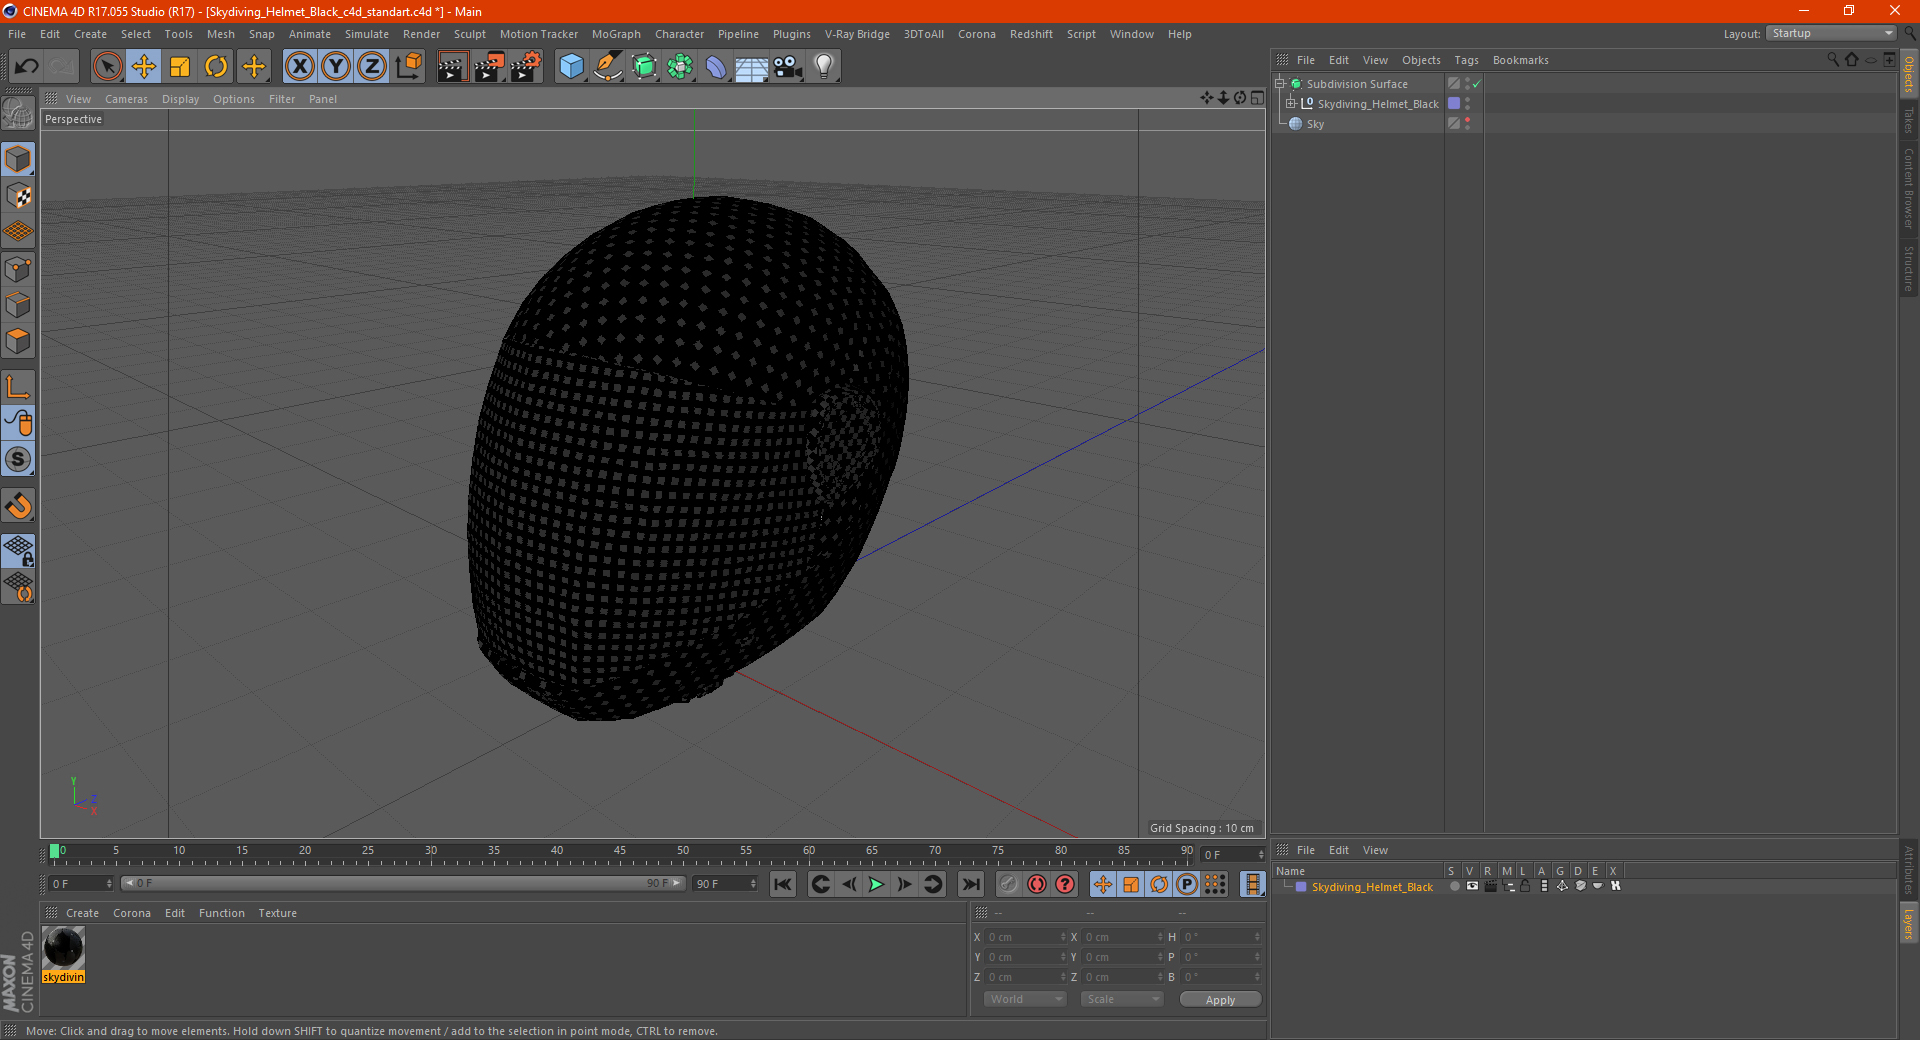Switch to Edges mode
This screenshot has height=1040, width=1920.
(18, 305)
